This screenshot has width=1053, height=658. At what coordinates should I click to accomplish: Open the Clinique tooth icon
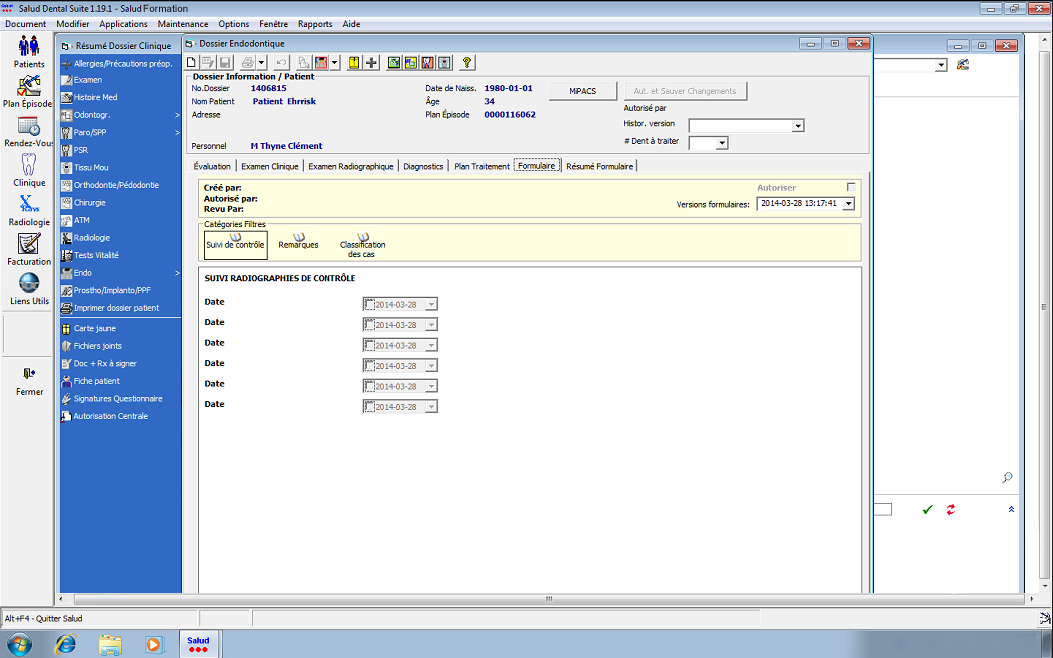coord(28,165)
